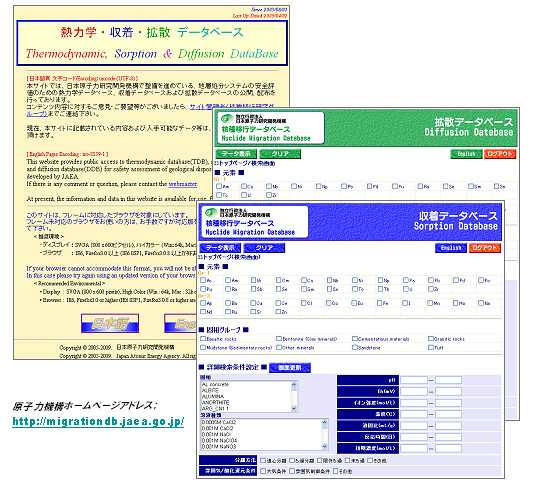The height and width of the screenshot is (492, 538).
Task: Click データ表示 button in Diffusion Database window
Action: pyautogui.click(x=236, y=154)
